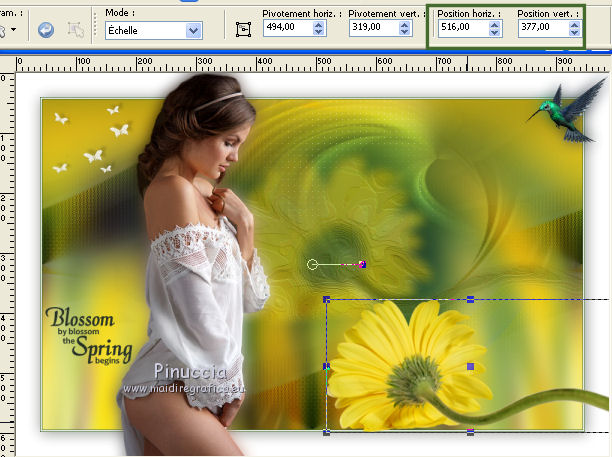Click the center pivot rectangle icon
The width and height of the screenshot is (612, 457).
[243, 29]
